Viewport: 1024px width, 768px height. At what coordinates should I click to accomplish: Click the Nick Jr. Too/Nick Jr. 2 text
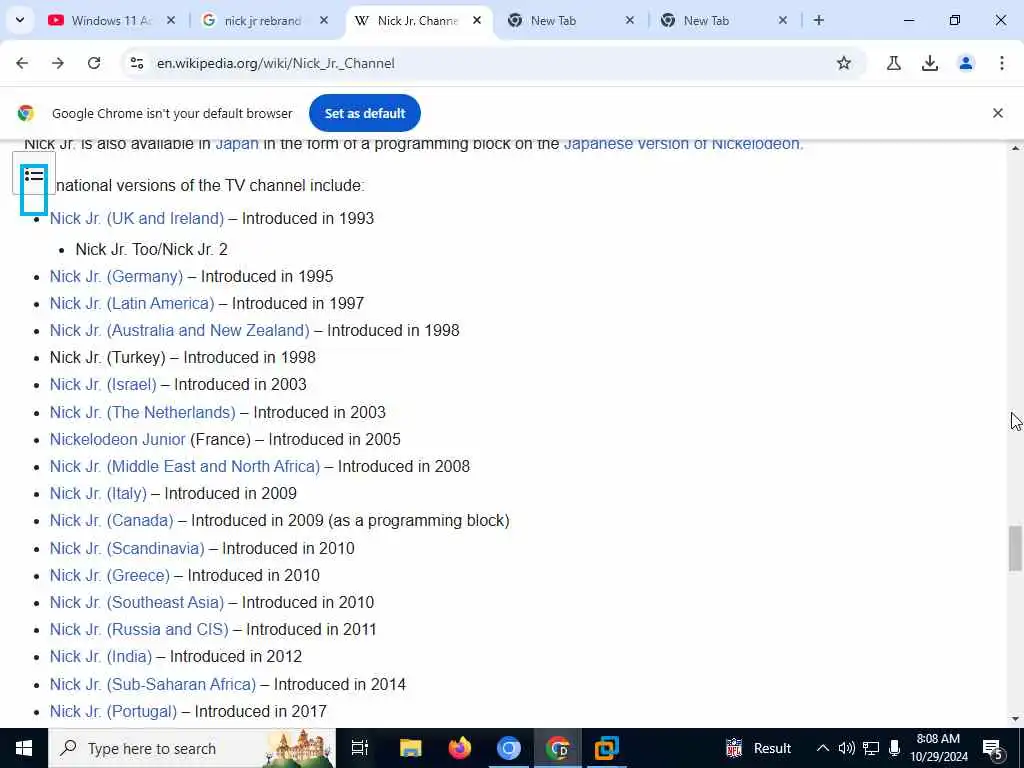(152, 249)
